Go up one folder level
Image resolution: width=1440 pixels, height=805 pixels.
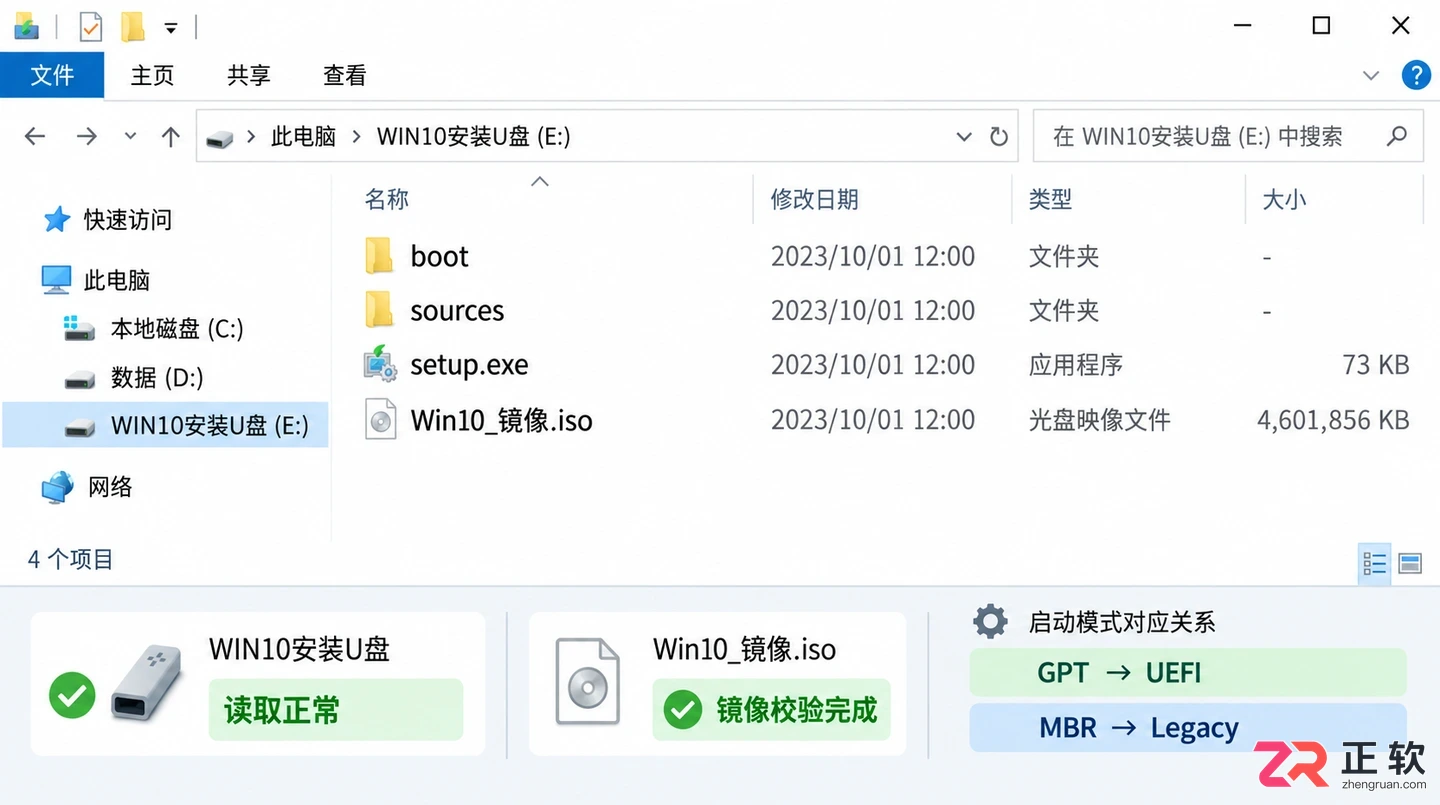click(x=171, y=136)
